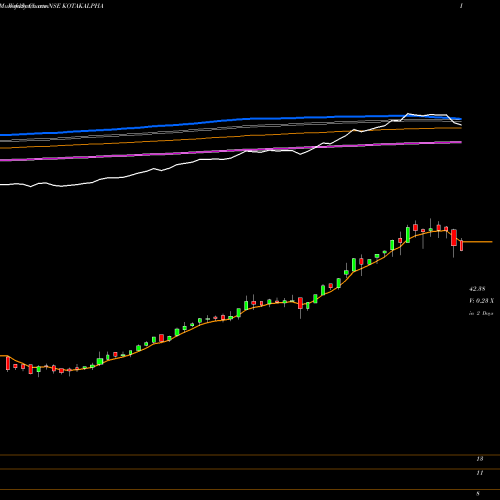Click the last red candlestick on the chart

(462, 245)
